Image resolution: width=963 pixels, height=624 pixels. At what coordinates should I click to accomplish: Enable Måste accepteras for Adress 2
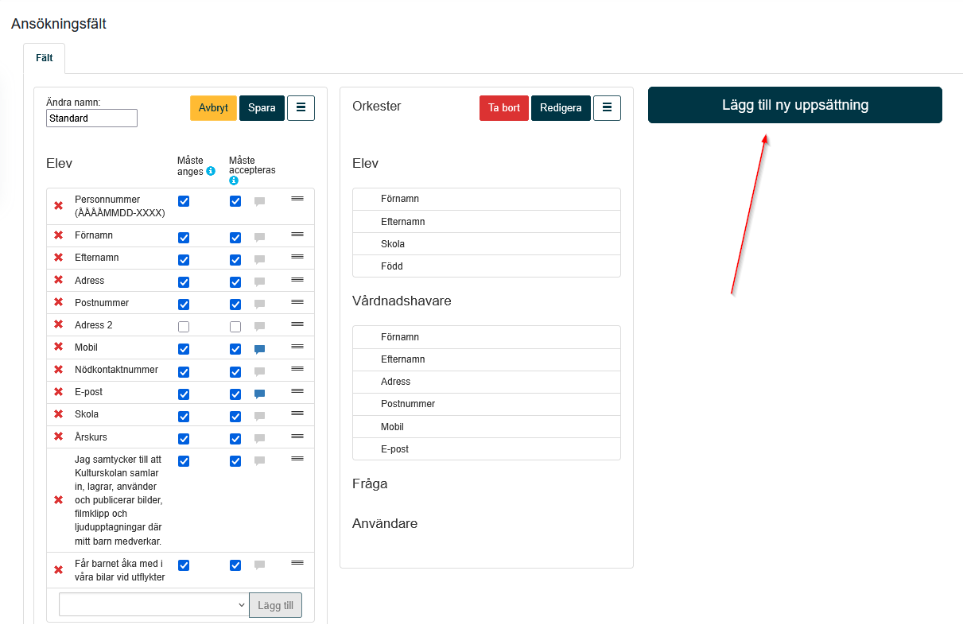[235, 327]
